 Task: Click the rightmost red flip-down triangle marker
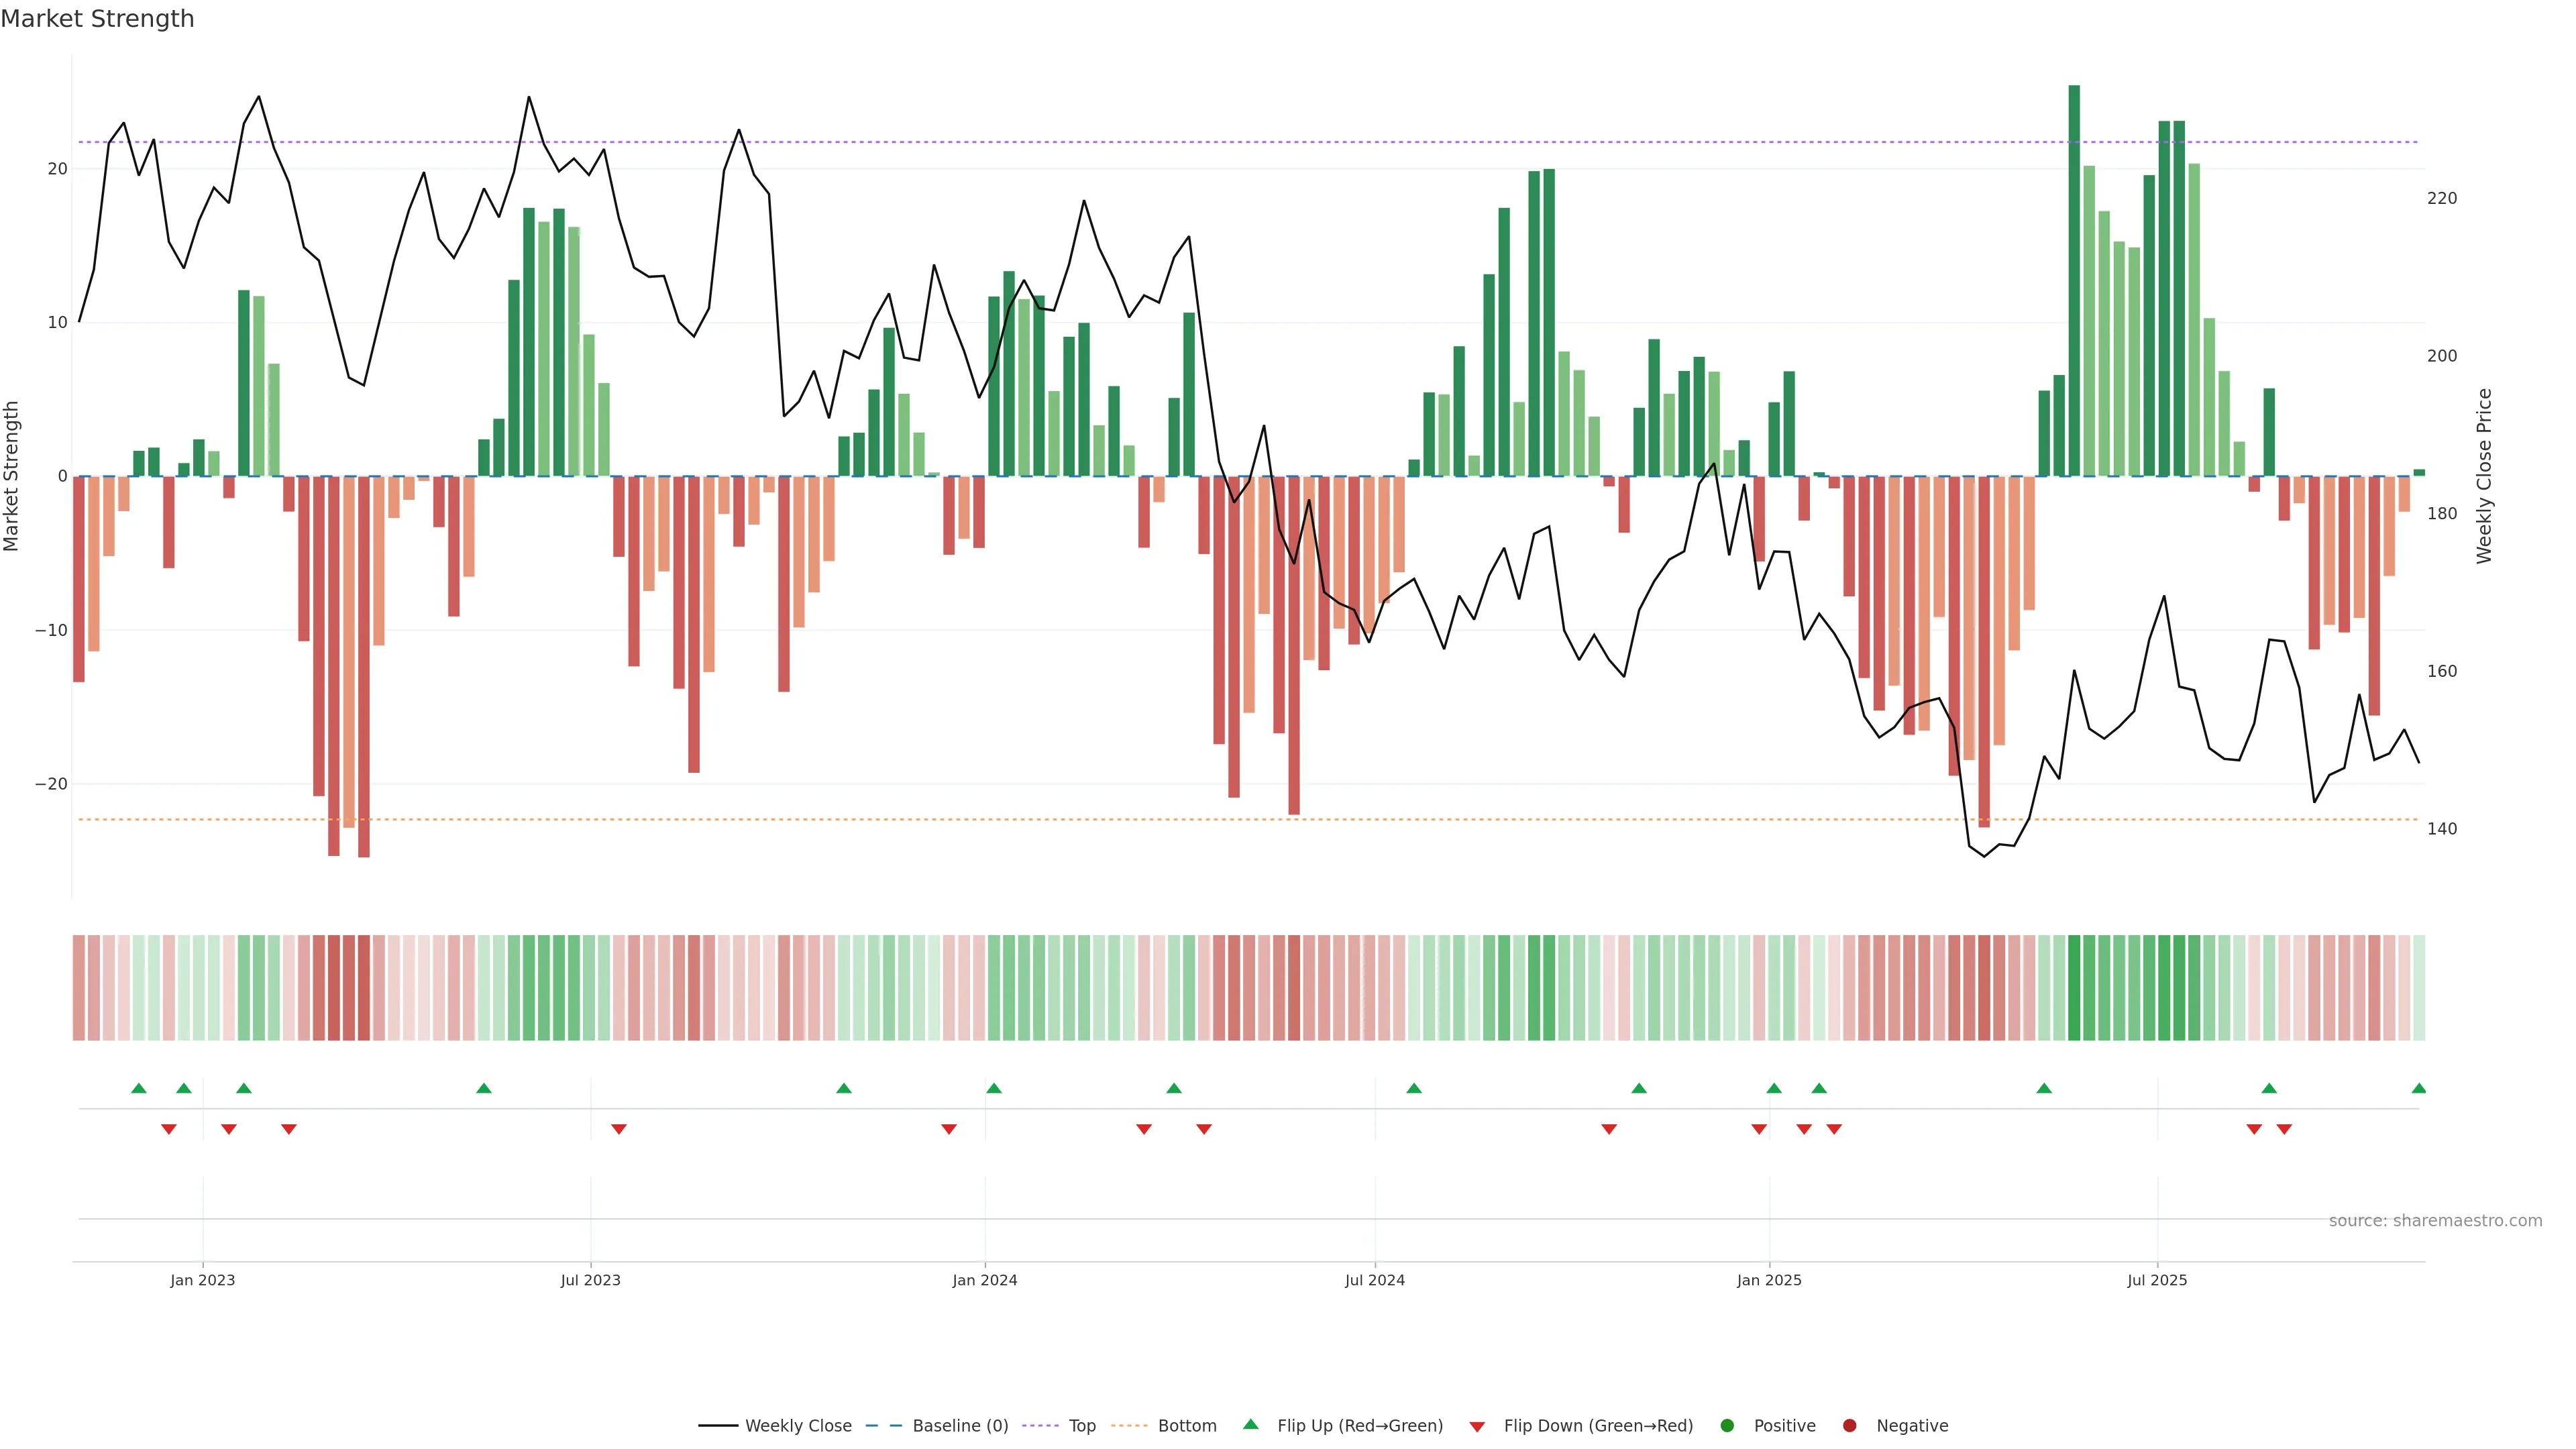pos(2284,1129)
